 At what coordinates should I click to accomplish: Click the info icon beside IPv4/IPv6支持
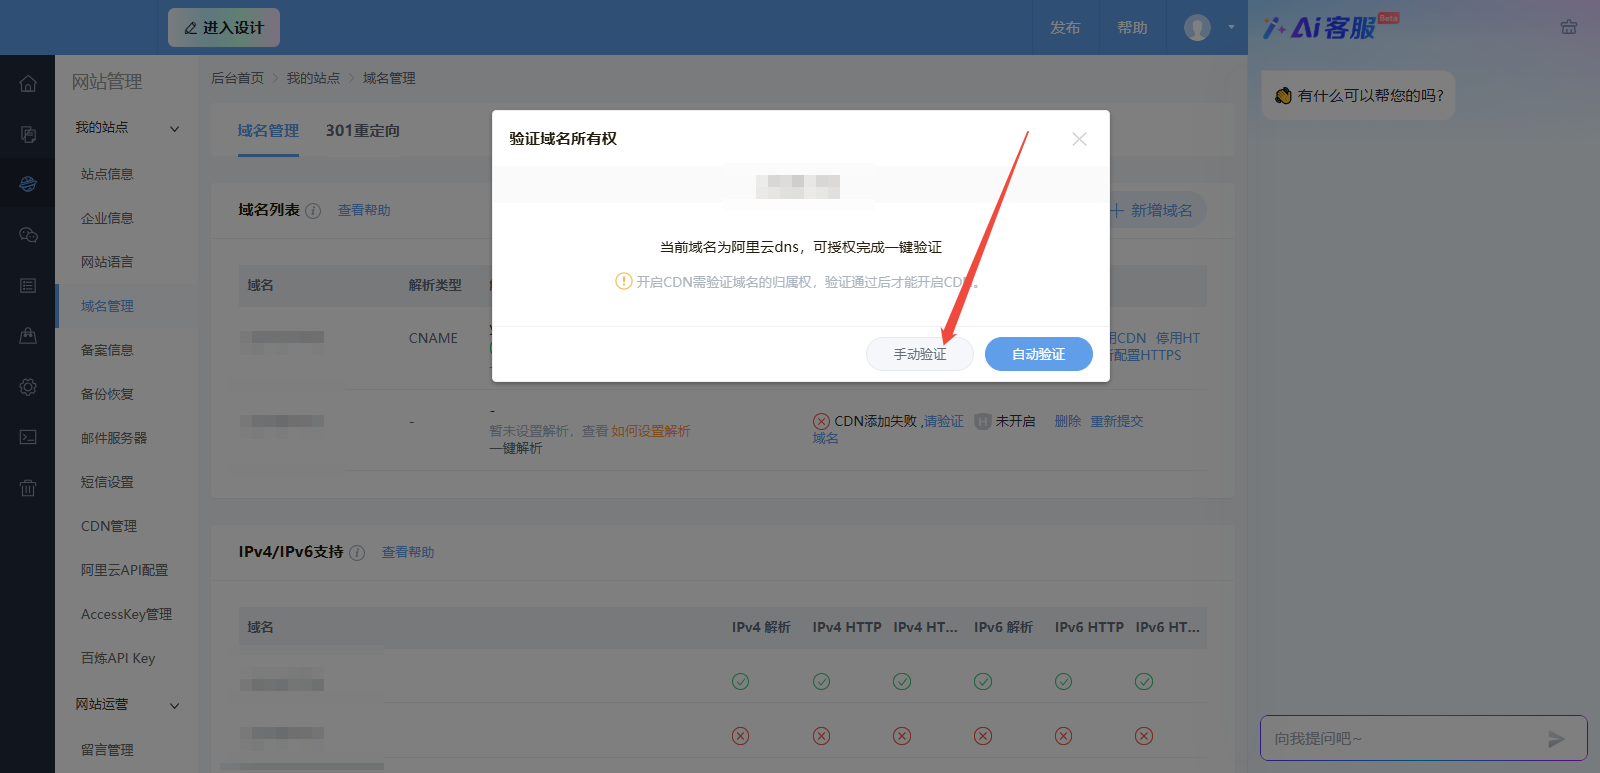(x=357, y=553)
